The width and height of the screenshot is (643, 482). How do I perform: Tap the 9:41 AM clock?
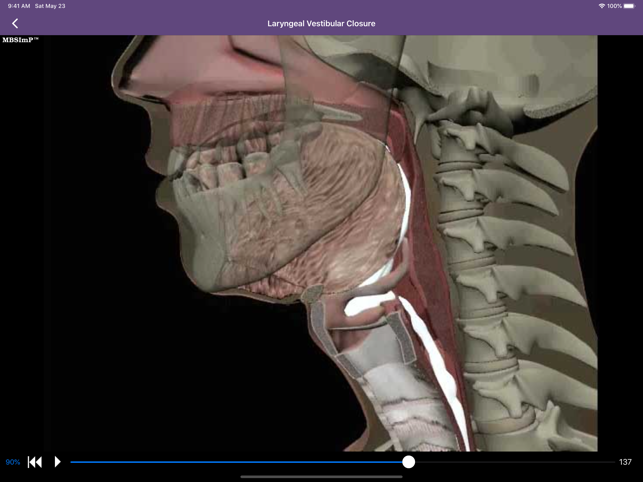point(19,6)
